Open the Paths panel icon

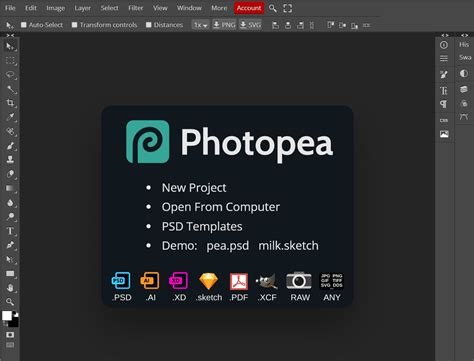click(464, 117)
